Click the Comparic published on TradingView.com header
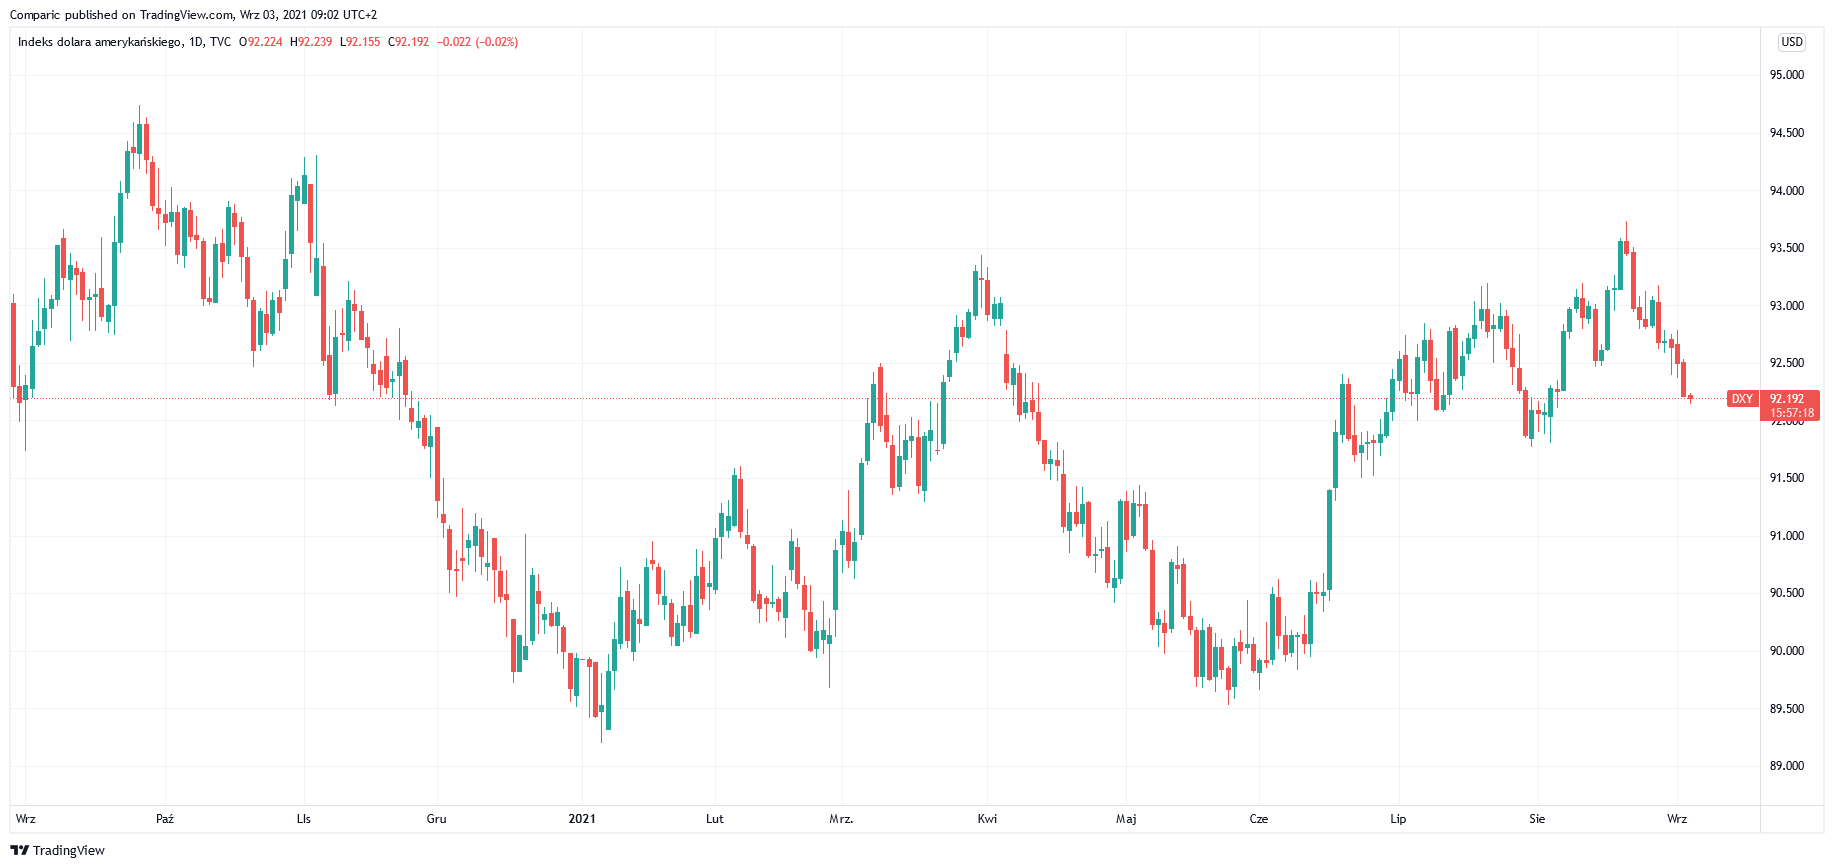The height and width of the screenshot is (868, 1834). pyautogui.click(x=122, y=15)
